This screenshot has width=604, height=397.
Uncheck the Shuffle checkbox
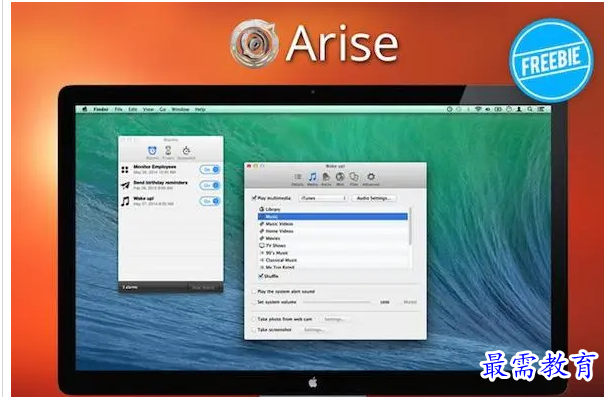261,276
